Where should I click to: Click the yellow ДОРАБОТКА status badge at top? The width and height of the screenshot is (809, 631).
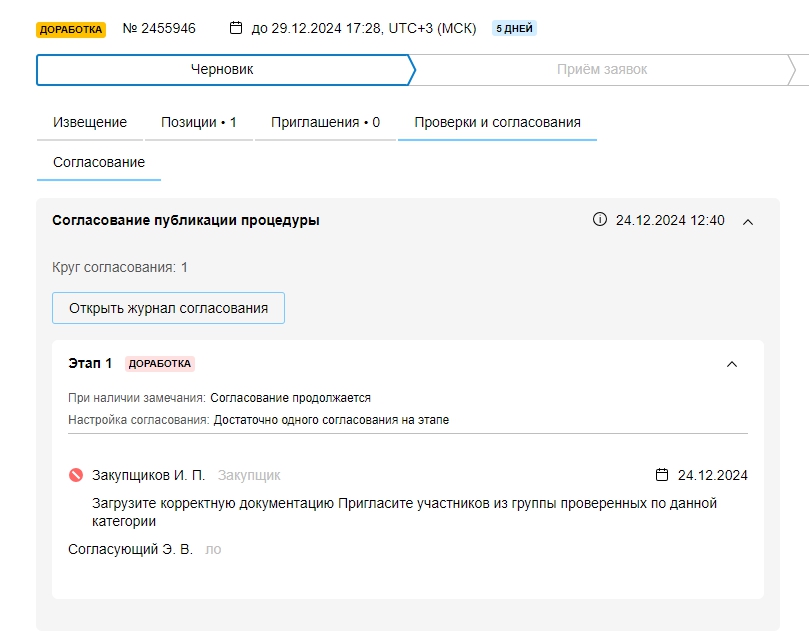(71, 29)
